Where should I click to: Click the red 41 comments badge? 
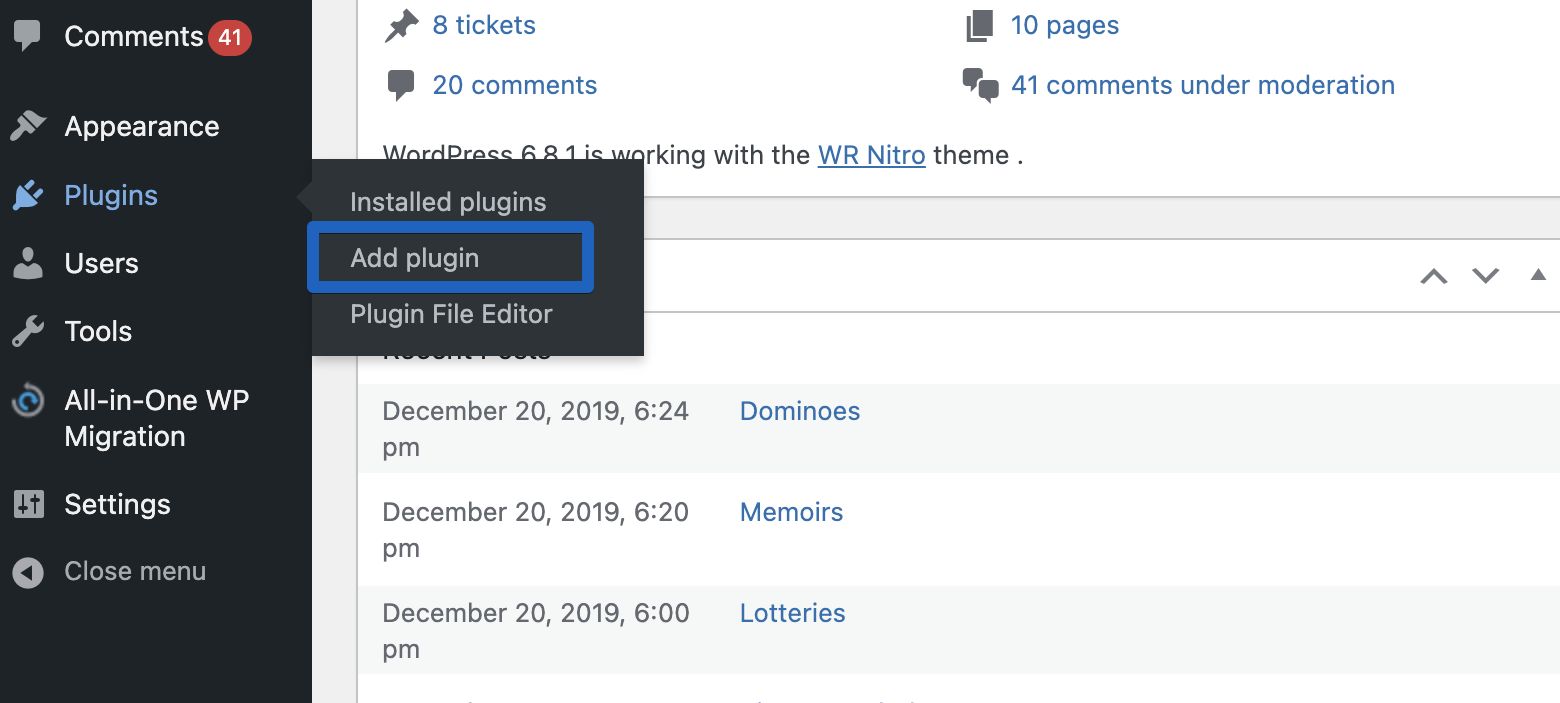(x=230, y=38)
